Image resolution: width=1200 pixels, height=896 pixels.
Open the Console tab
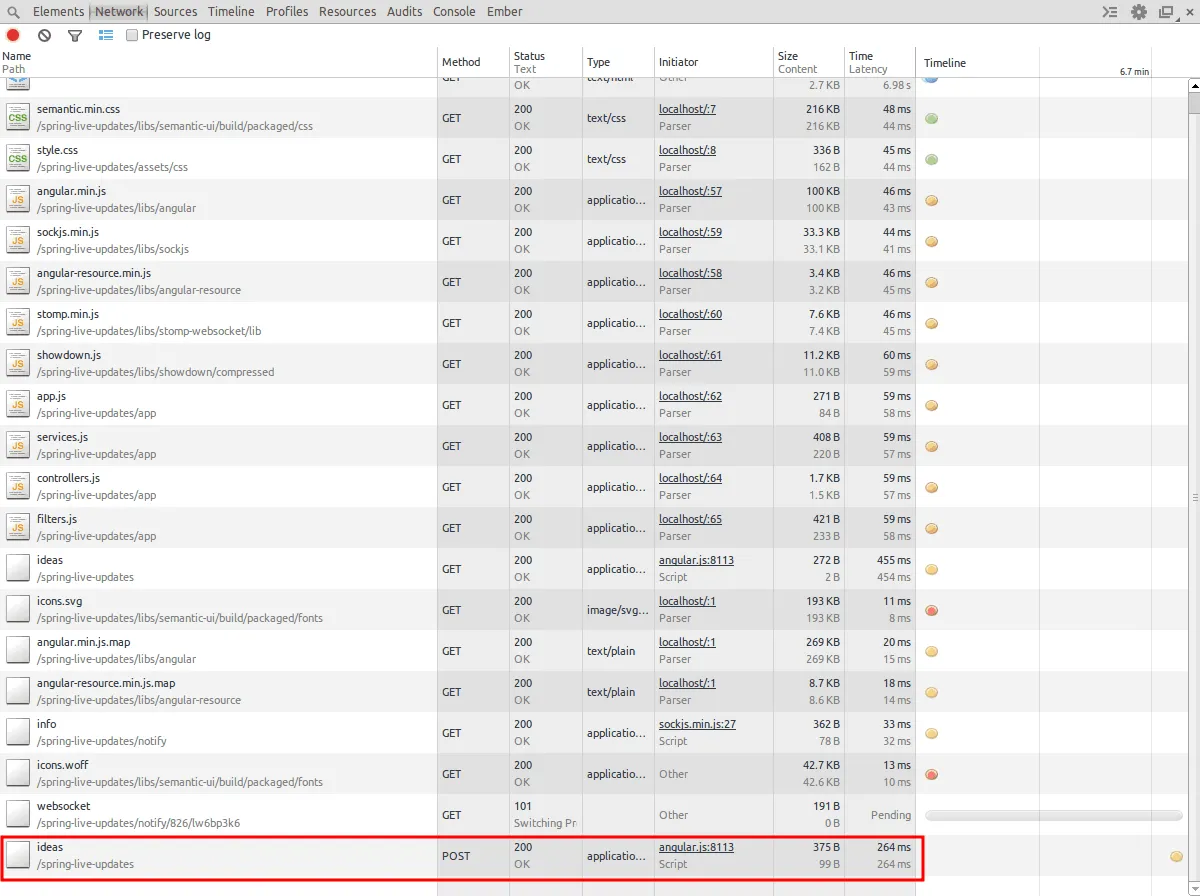click(x=454, y=12)
